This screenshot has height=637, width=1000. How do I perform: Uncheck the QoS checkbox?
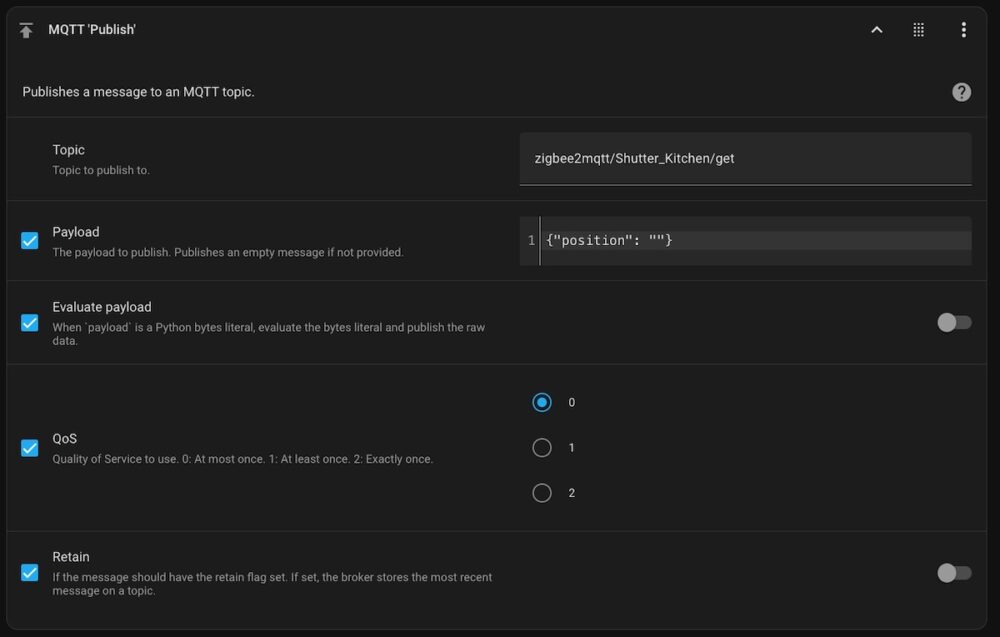[29, 448]
